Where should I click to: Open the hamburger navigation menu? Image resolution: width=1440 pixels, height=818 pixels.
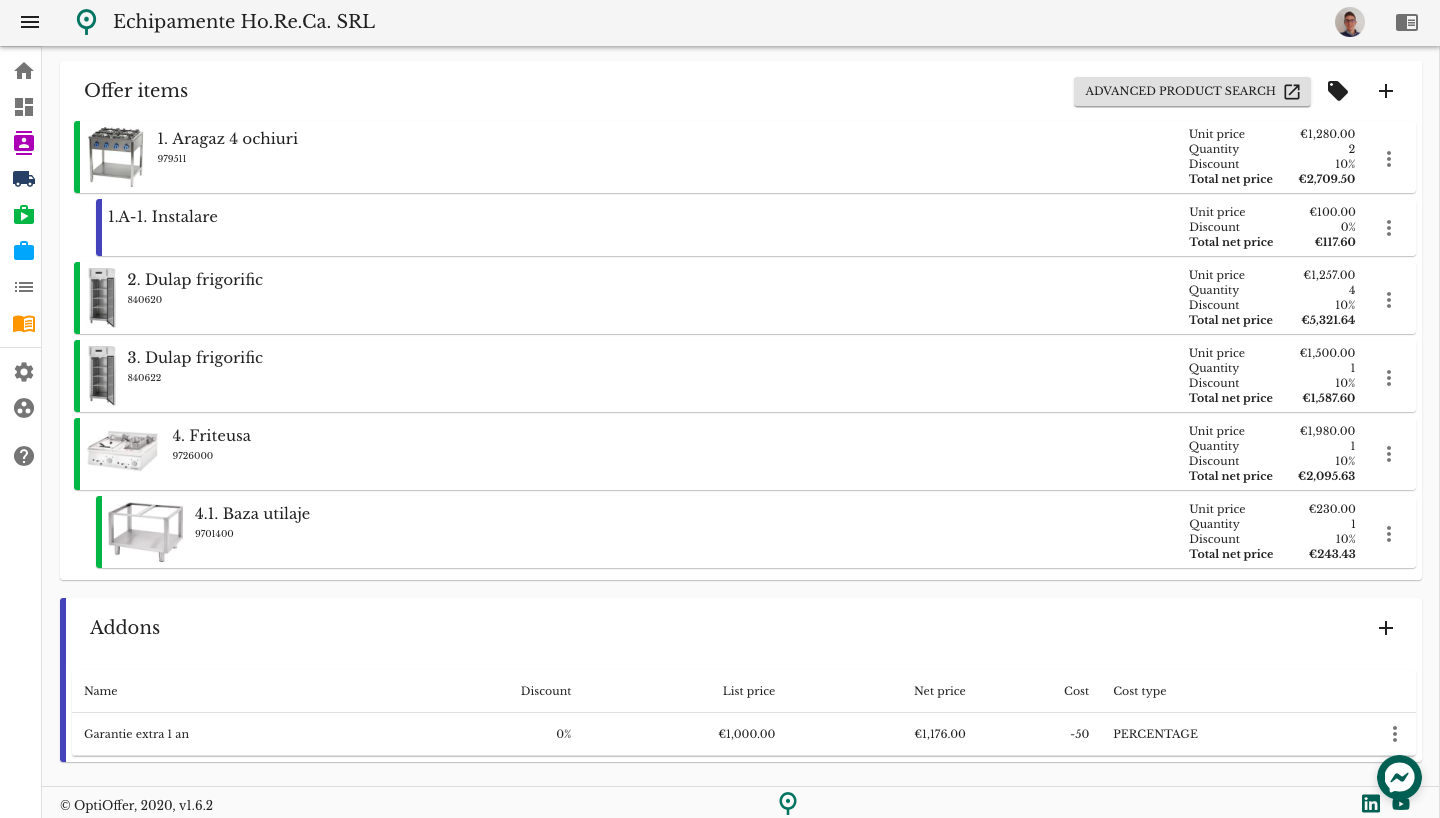point(30,22)
